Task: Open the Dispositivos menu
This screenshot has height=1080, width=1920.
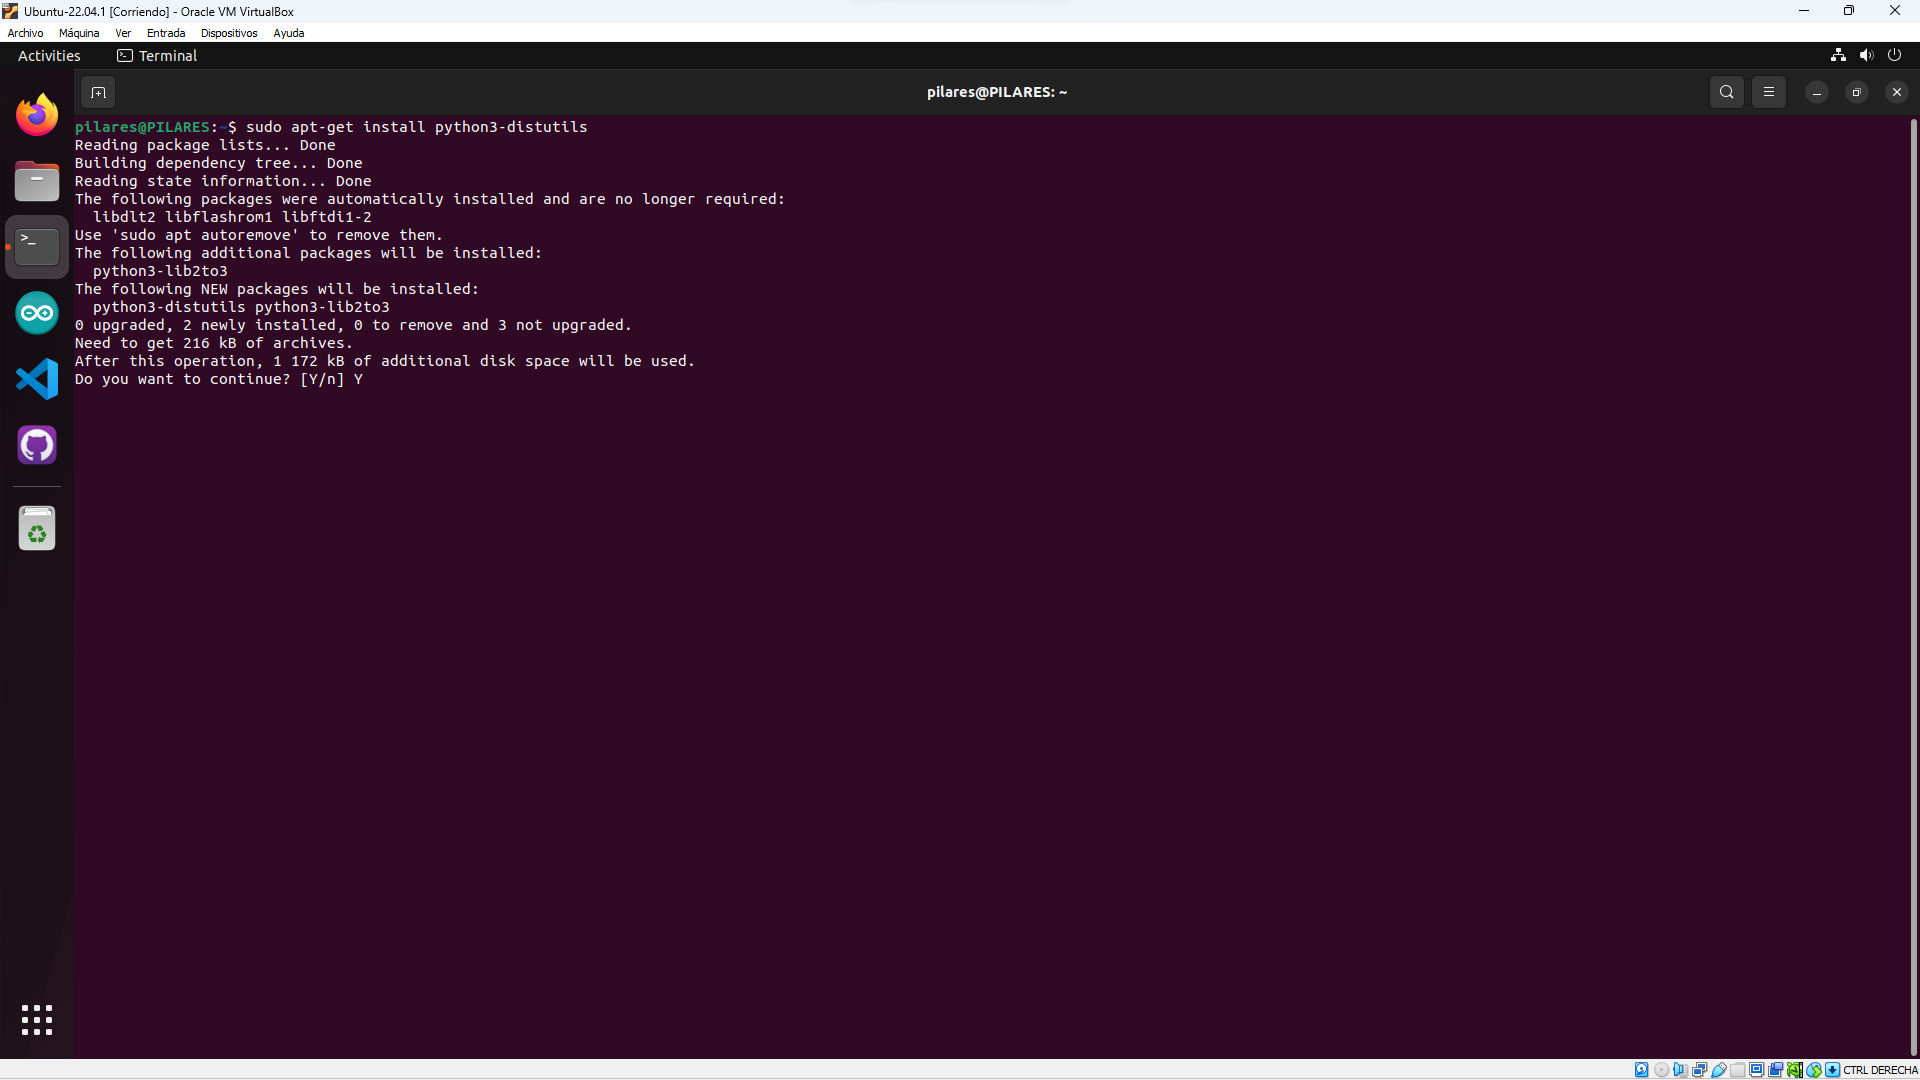Action: click(x=229, y=33)
